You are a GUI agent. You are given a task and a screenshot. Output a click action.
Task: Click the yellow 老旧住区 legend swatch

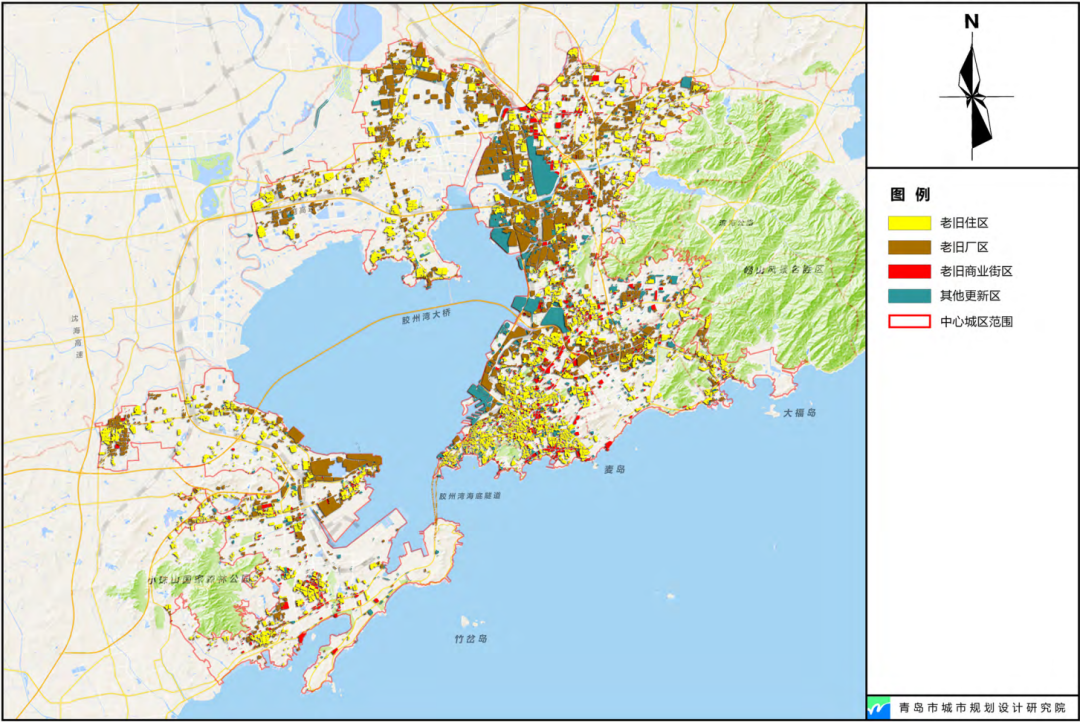point(909,223)
